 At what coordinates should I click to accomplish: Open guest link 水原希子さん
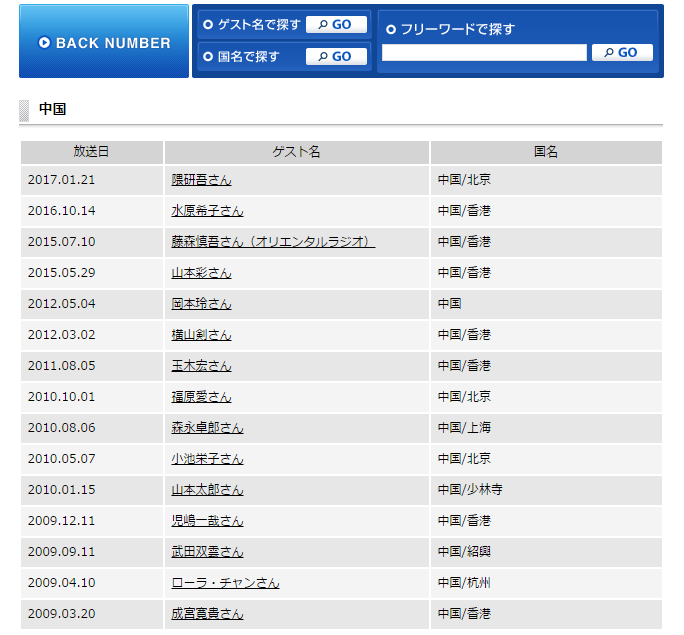pos(207,211)
